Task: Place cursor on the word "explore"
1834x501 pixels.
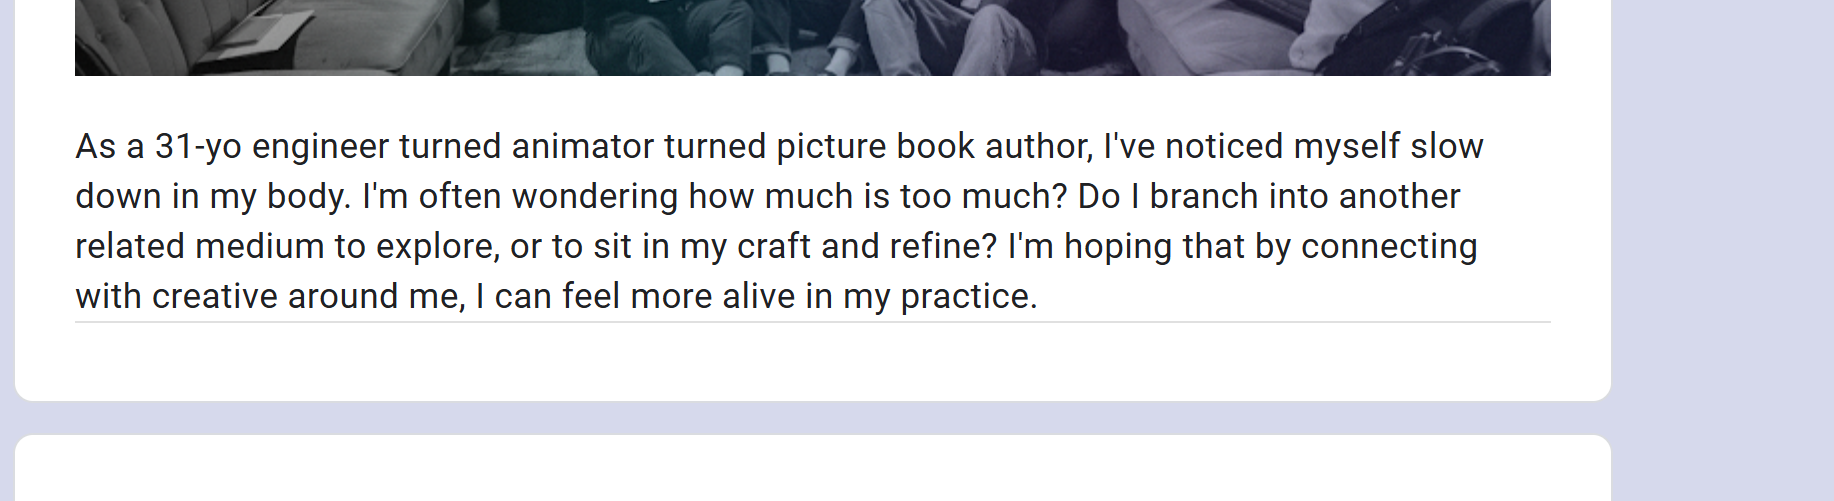Action: pyautogui.click(x=437, y=247)
